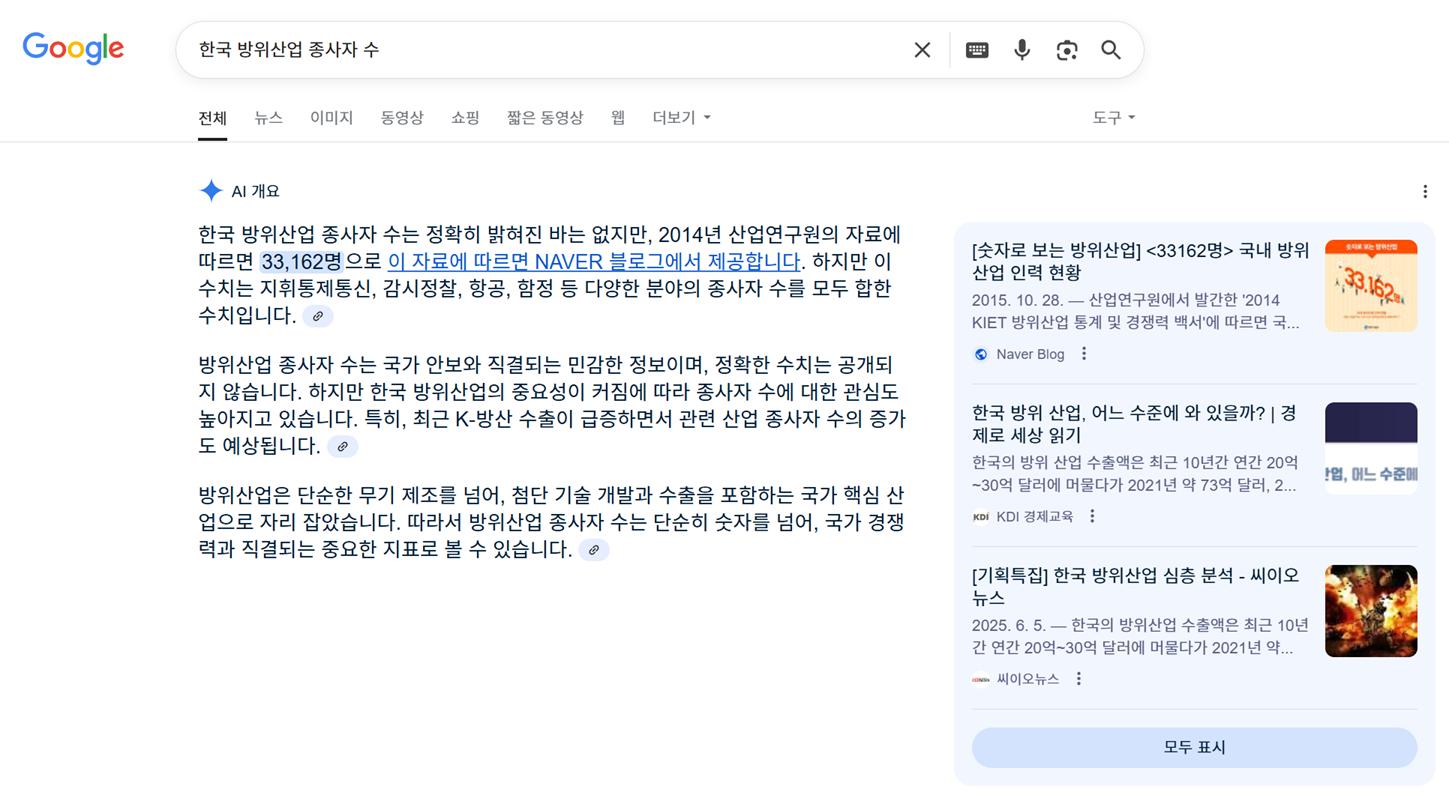The width and height of the screenshot is (1449, 795).
Task: Click source link chip after third paragraph
Action: tap(593, 550)
